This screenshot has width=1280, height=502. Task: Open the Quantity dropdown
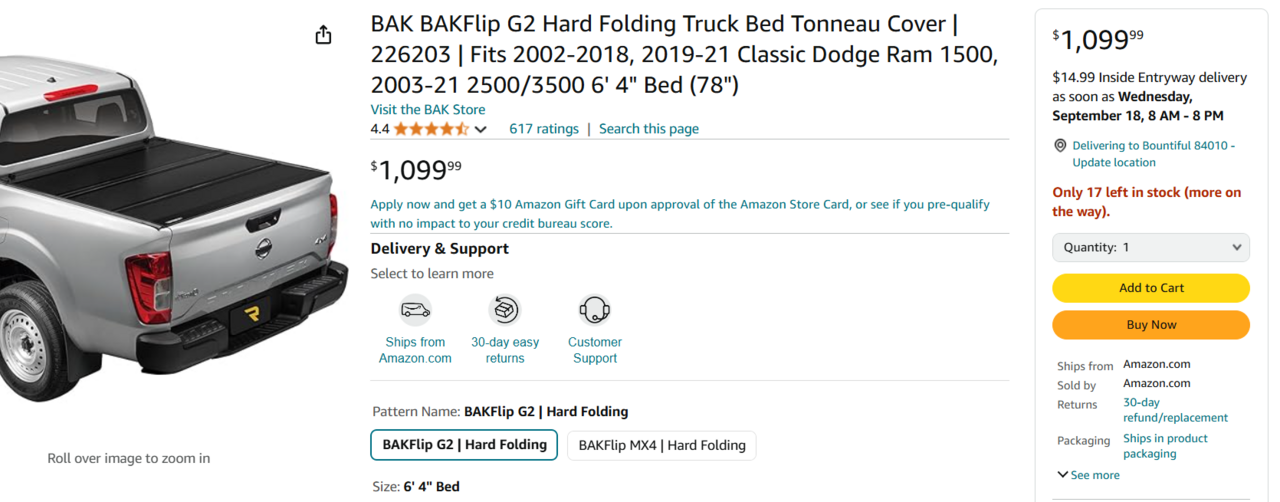1150,247
